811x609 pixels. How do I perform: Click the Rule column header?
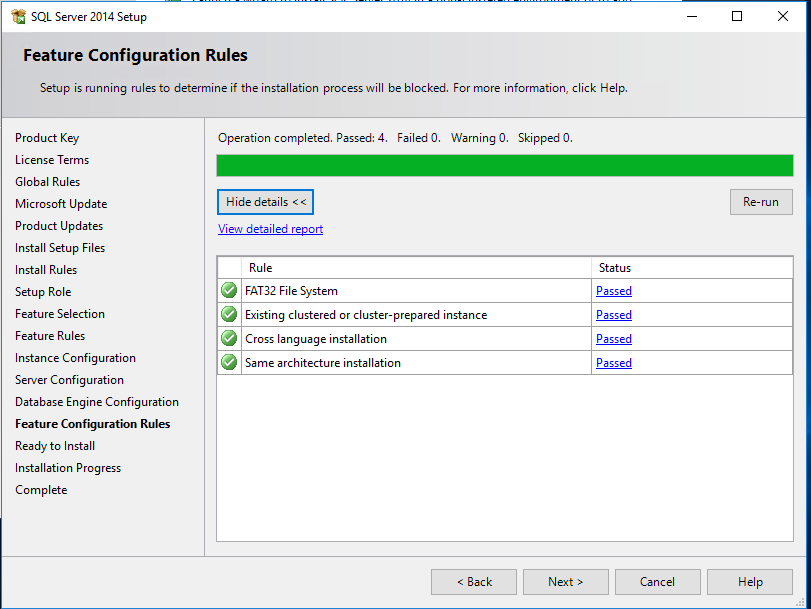pyautogui.click(x=416, y=268)
